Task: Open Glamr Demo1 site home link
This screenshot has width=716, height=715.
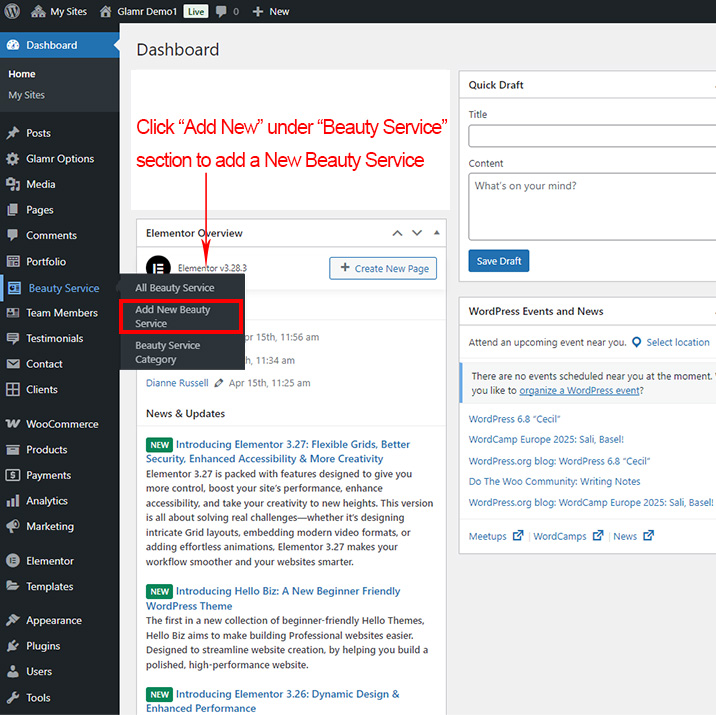Action: pos(138,11)
